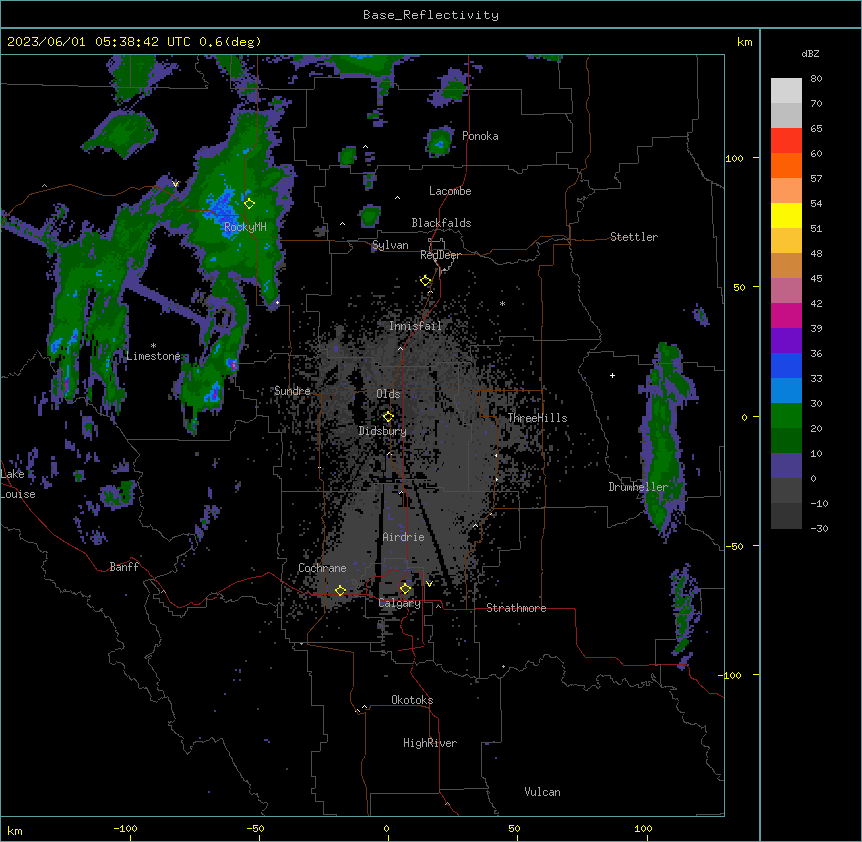Click the Airdrie city label
862x842 pixels.
[x=404, y=537]
